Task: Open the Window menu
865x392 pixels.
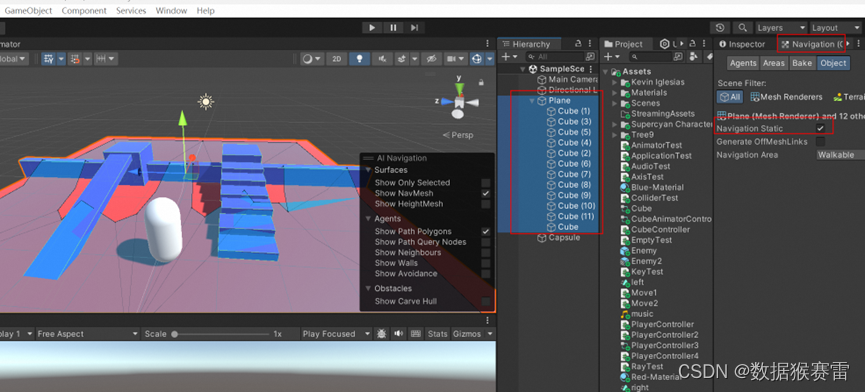Action: [x=171, y=10]
